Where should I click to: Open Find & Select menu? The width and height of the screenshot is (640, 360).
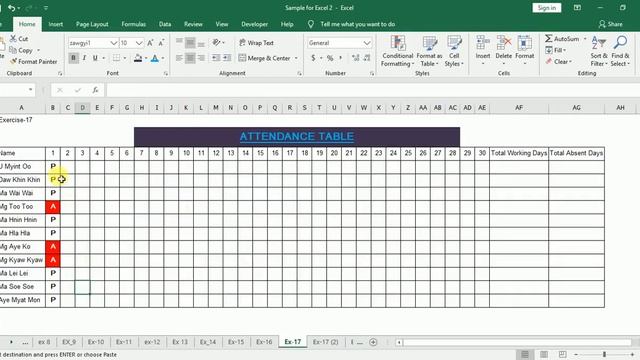620,51
